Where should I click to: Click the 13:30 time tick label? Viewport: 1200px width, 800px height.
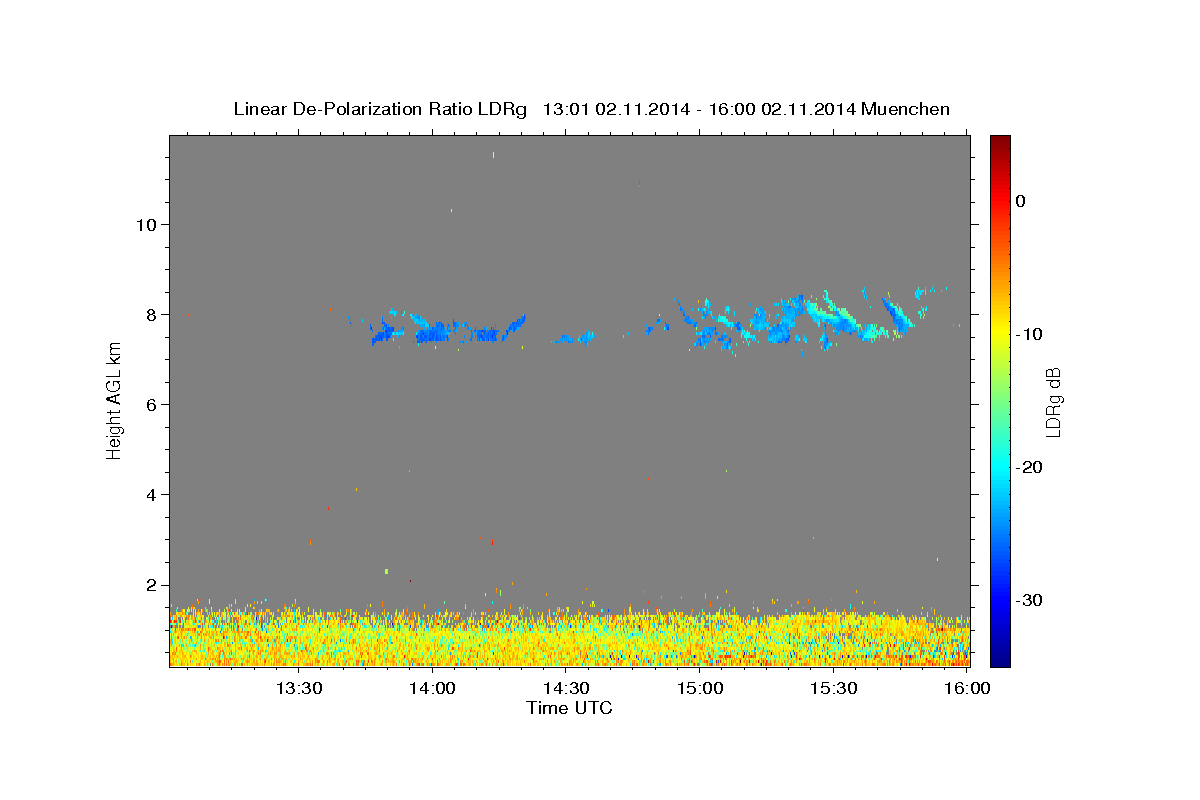coord(298,688)
